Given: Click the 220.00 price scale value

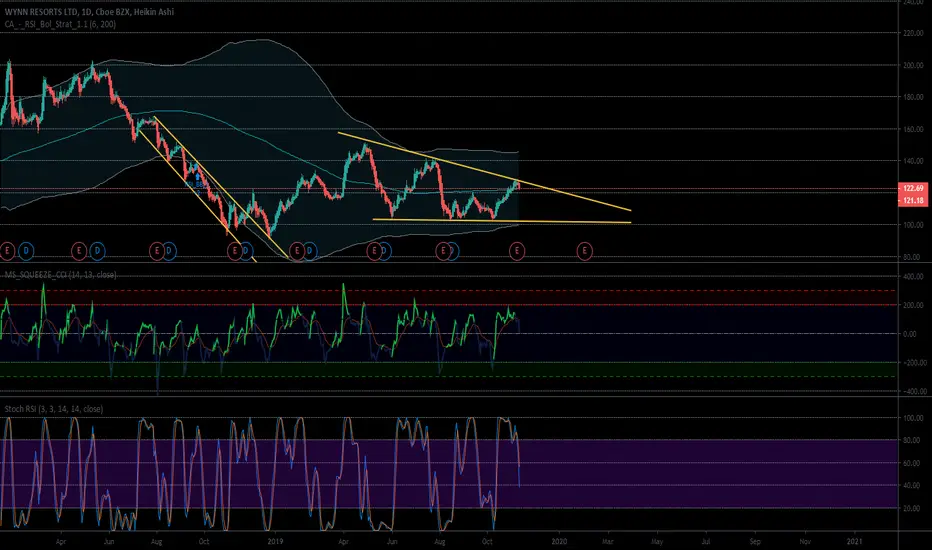Looking at the screenshot, I should pyautogui.click(x=913, y=33).
